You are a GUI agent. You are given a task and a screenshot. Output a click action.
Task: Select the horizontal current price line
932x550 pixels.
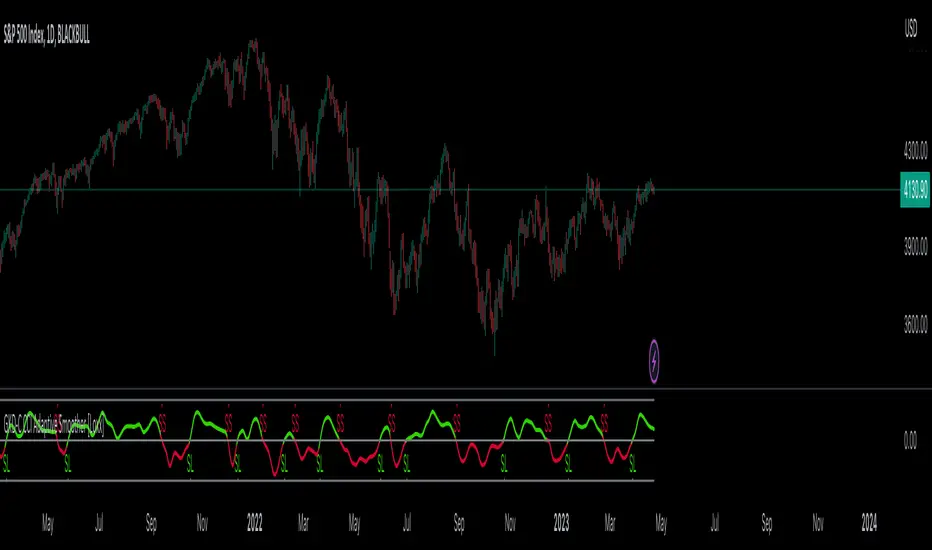tap(450, 190)
